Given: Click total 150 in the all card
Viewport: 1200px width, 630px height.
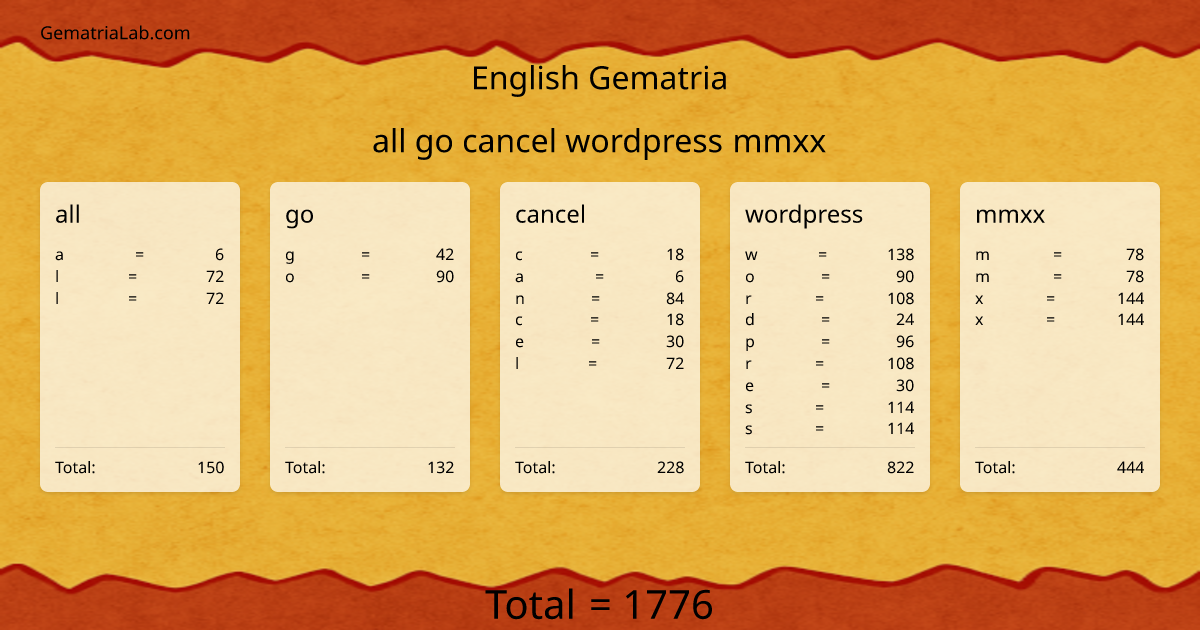Looking at the screenshot, I should (x=211, y=467).
